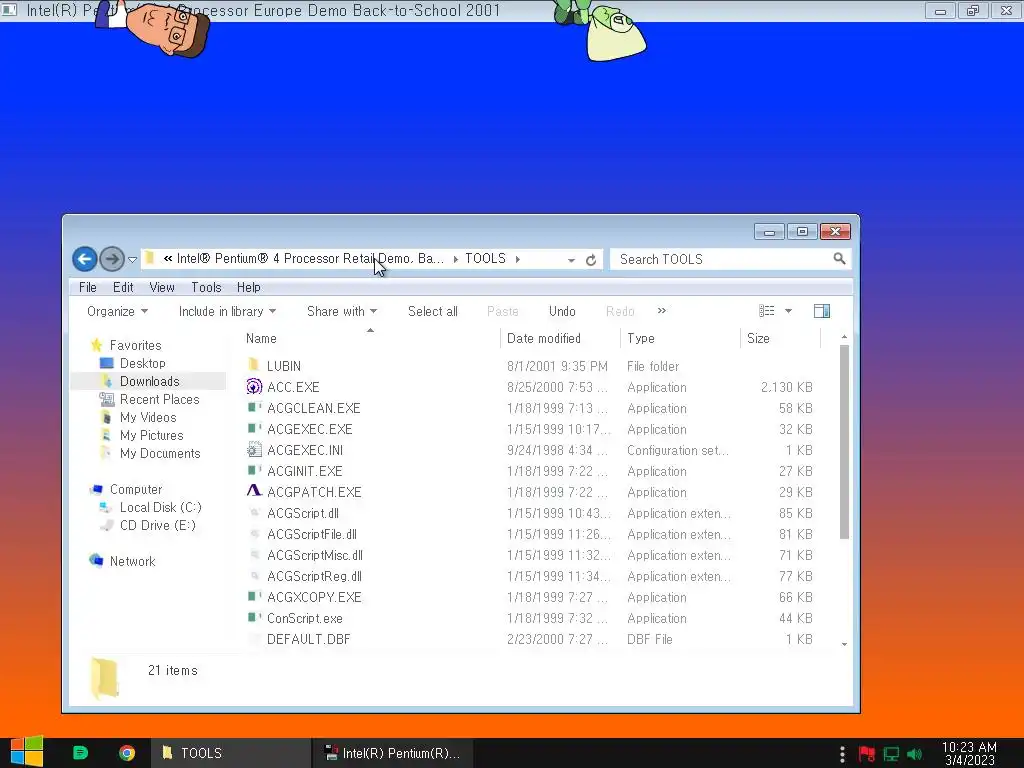Select the ACGCLEAN.EXE icon

pyautogui.click(x=254, y=408)
